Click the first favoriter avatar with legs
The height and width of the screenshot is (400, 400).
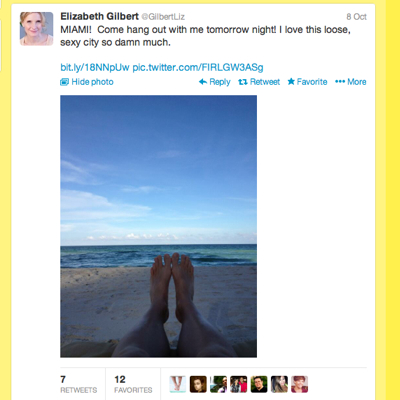pos(178,384)
